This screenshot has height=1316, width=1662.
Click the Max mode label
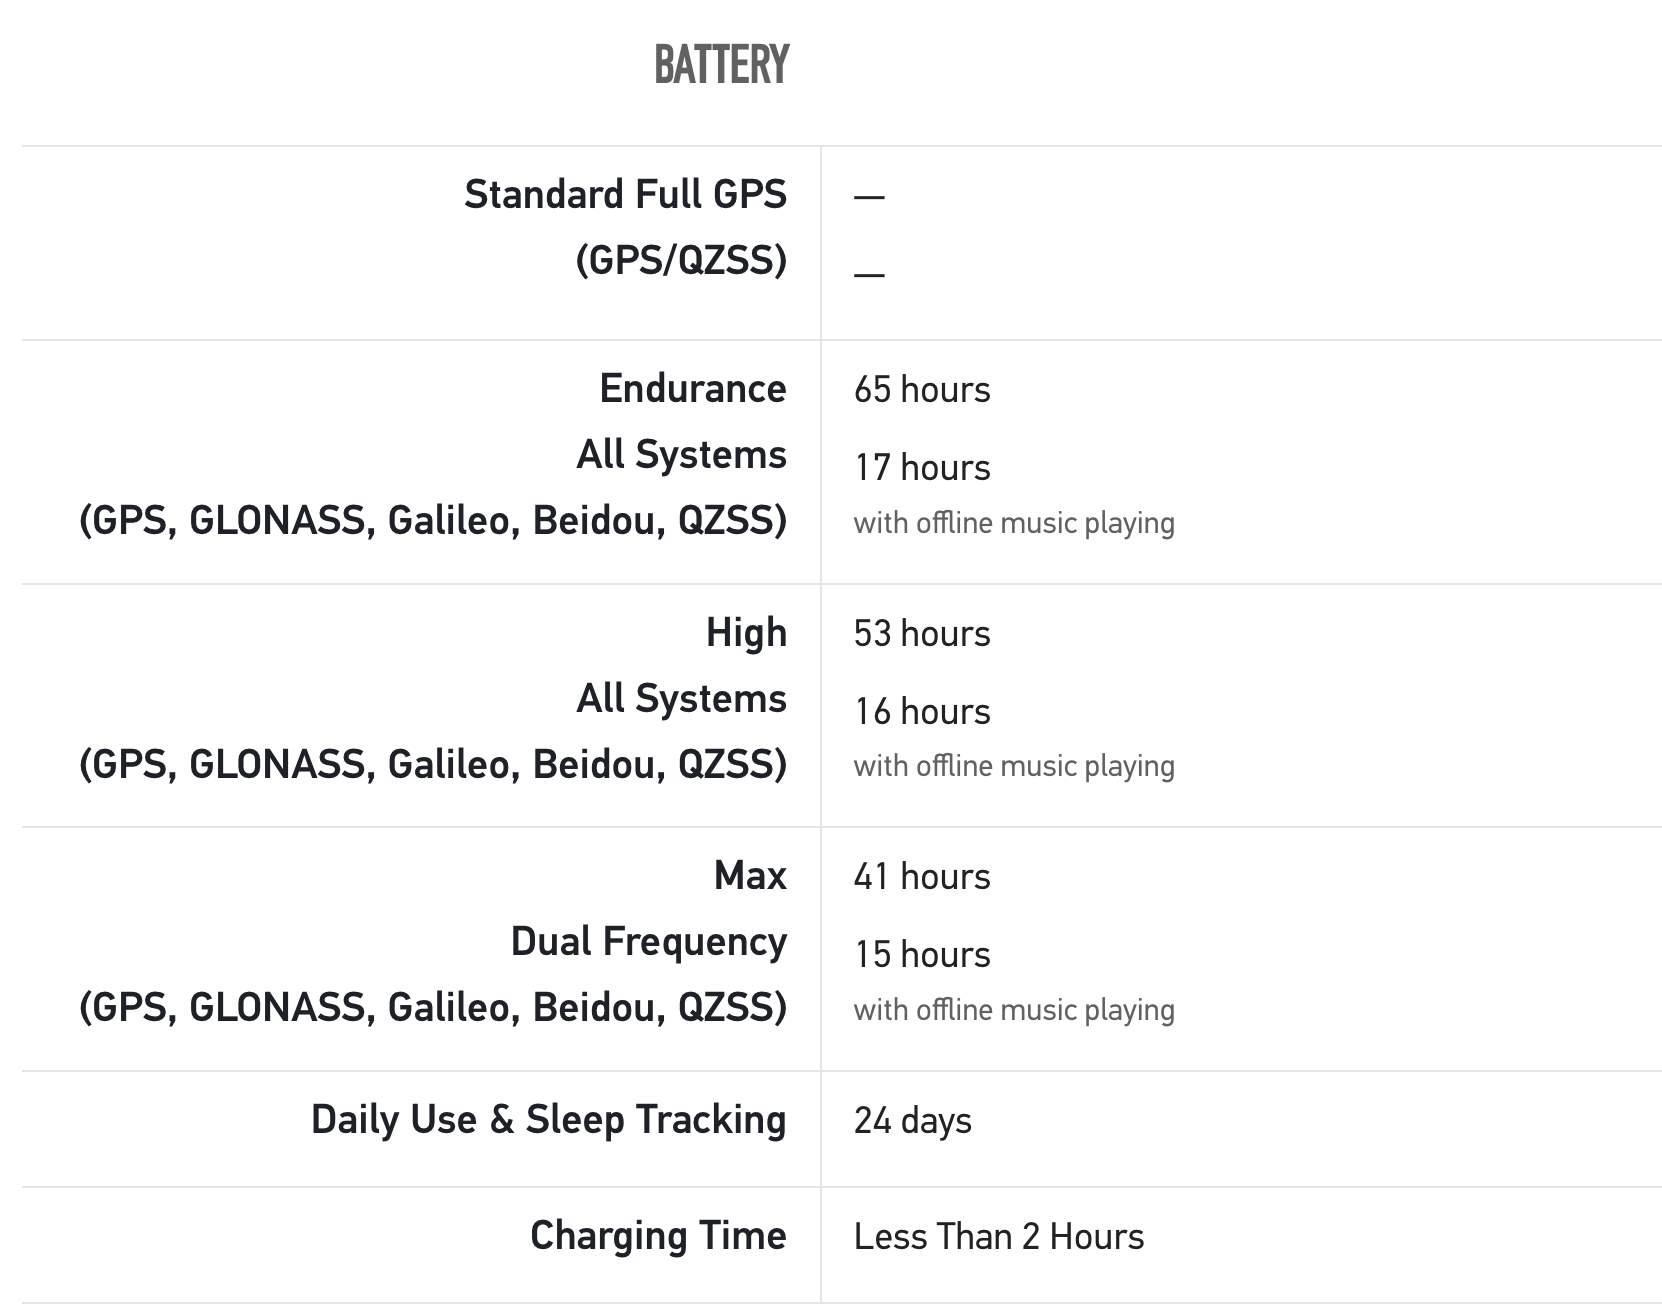click(749, 875)
